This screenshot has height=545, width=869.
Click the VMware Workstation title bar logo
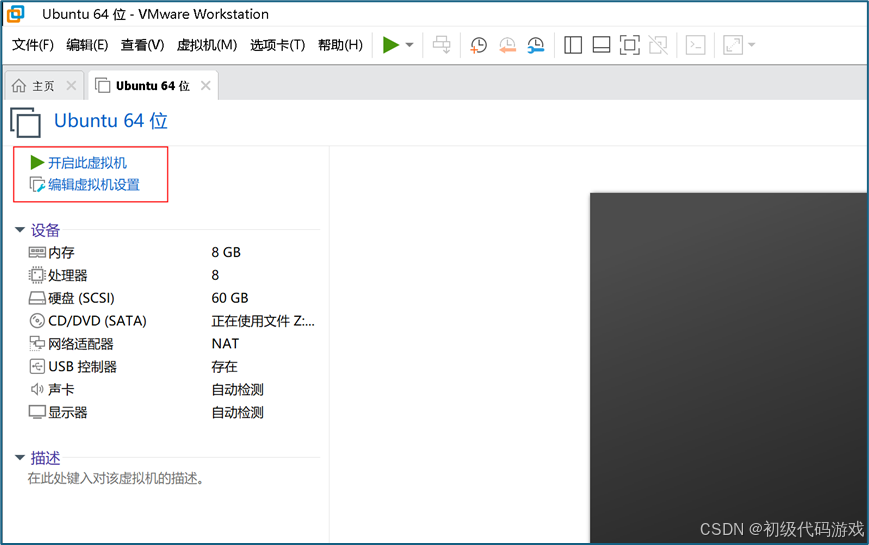[x=16, y=14]
